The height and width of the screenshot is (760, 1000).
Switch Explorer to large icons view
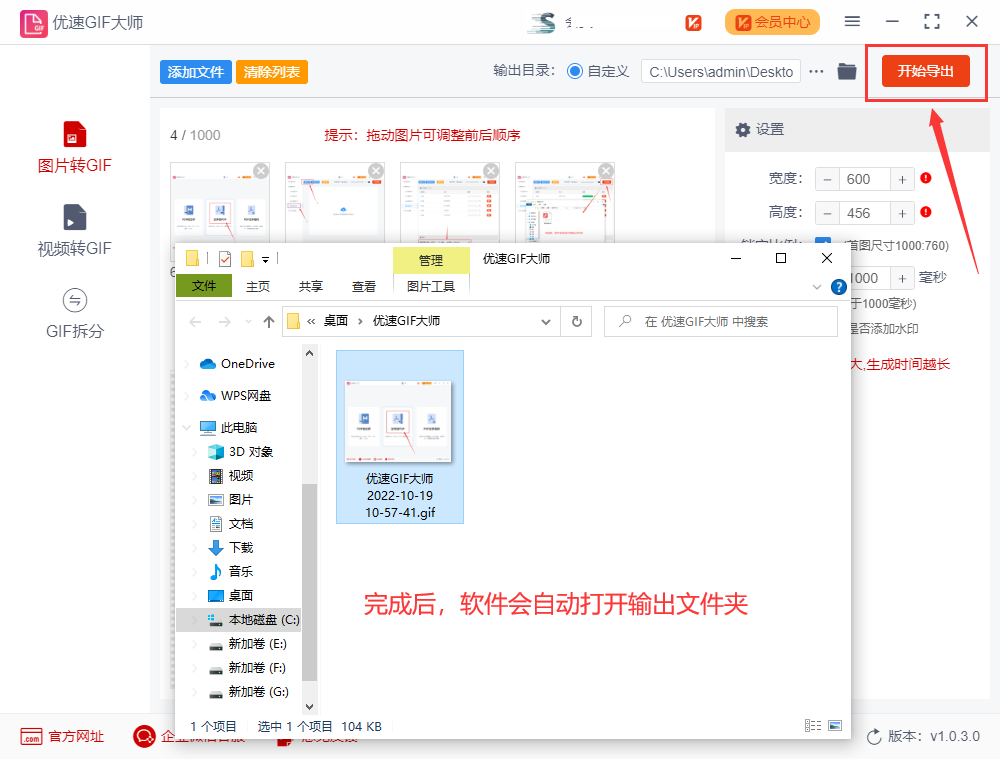click(835, 726)
